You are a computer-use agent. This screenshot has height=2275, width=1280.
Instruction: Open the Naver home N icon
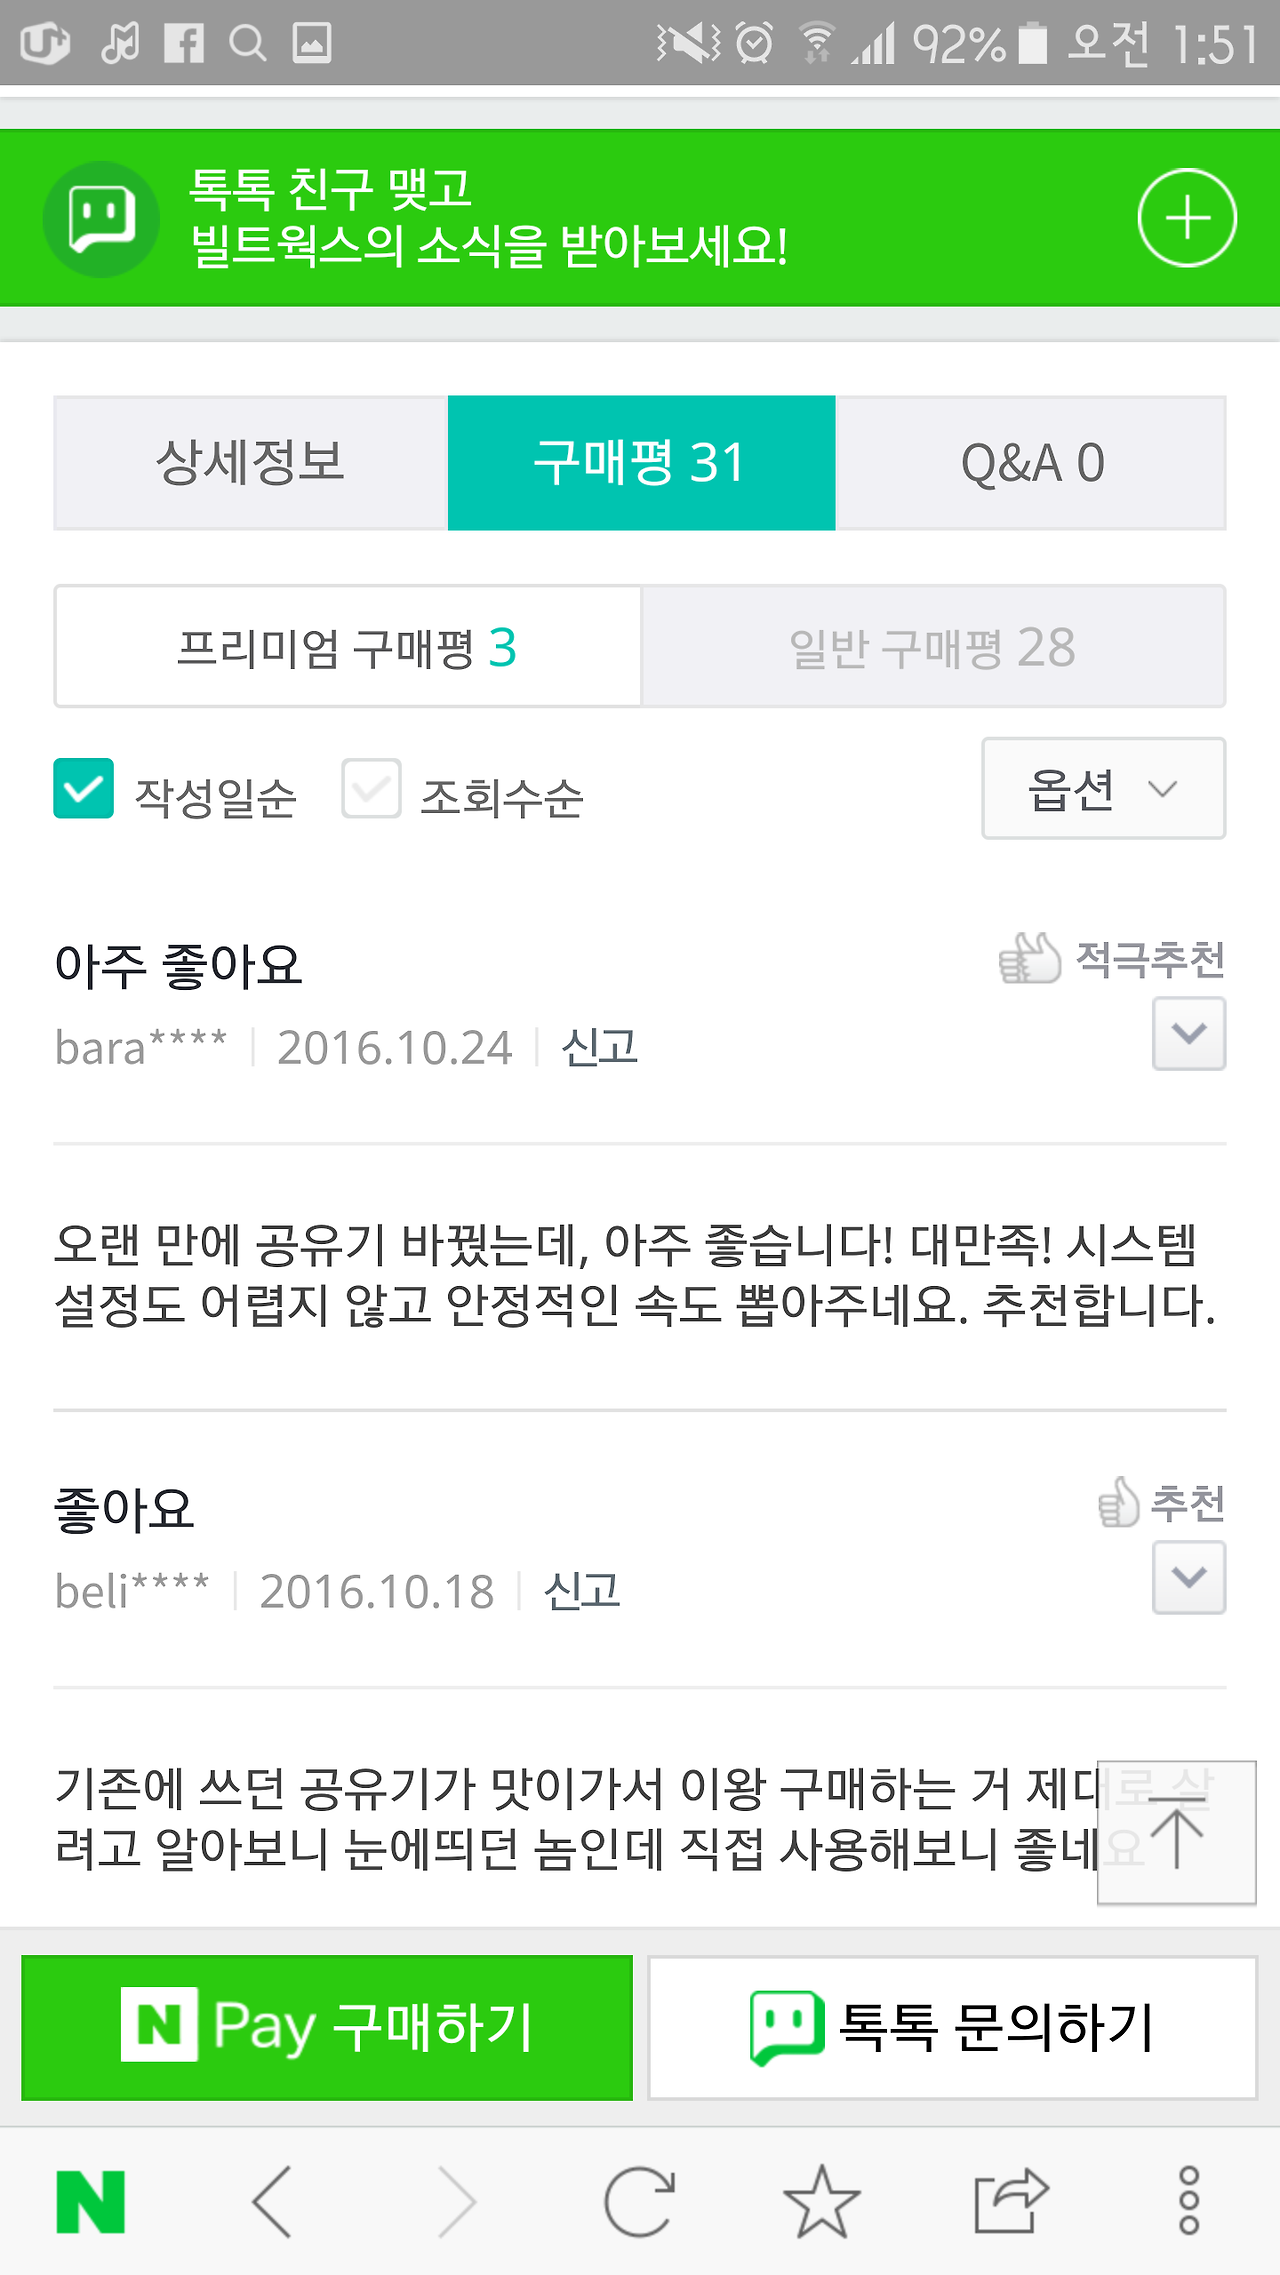pyautogui.click(x=91, y=2202)
